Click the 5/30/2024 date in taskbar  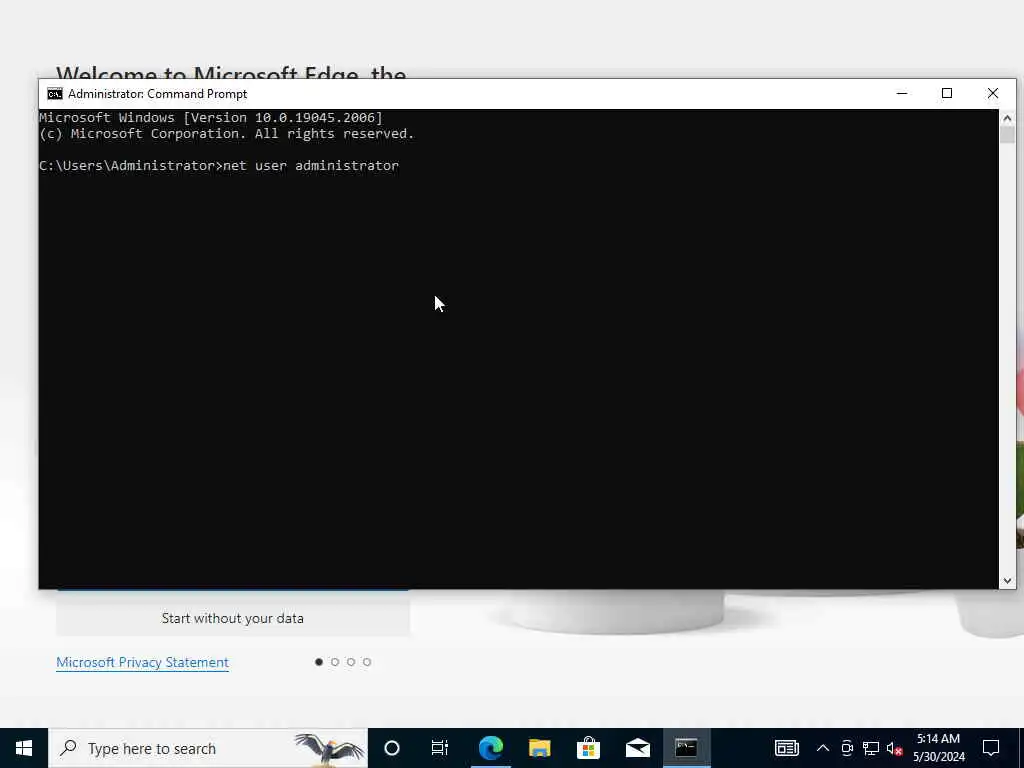coord(938,758)
